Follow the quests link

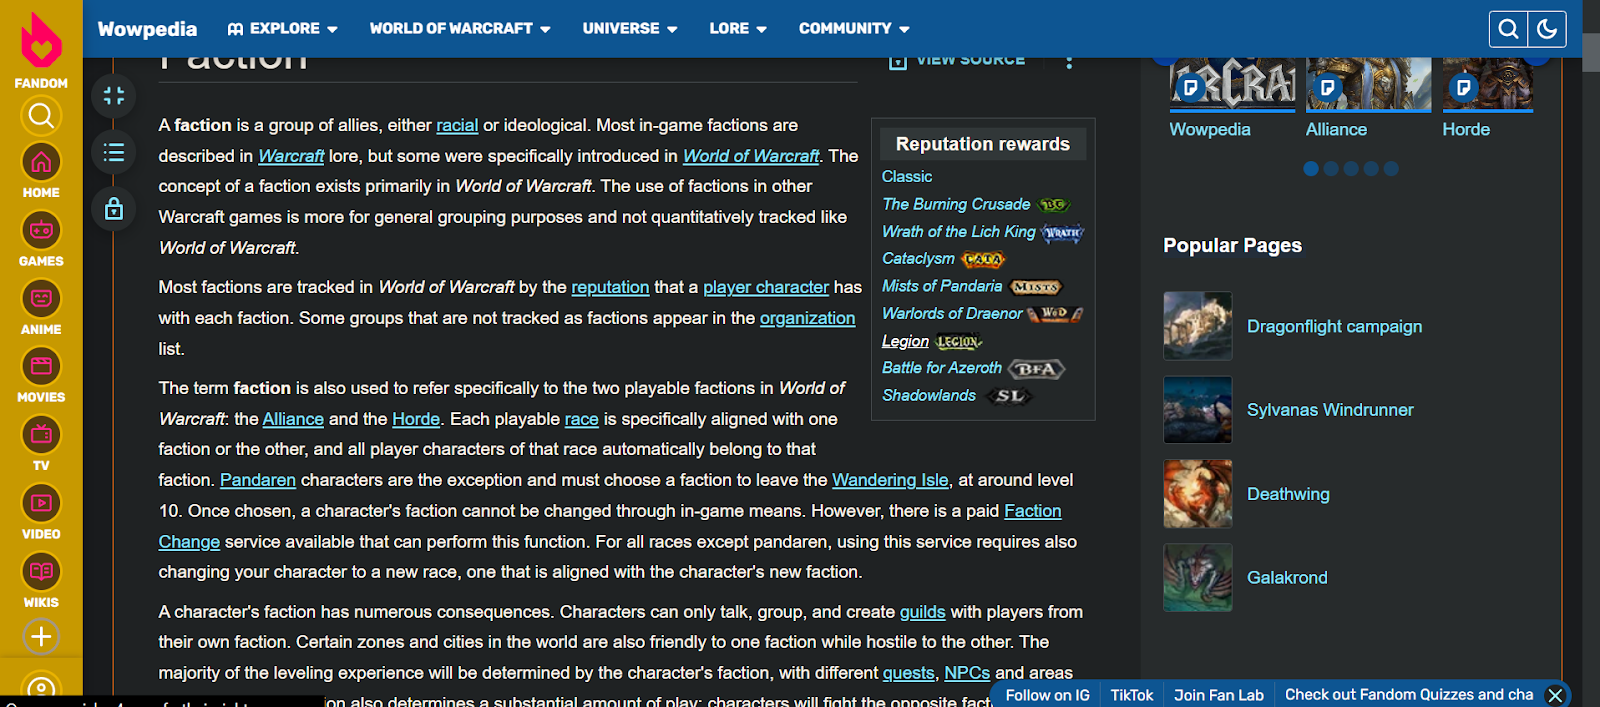[908, 673]
